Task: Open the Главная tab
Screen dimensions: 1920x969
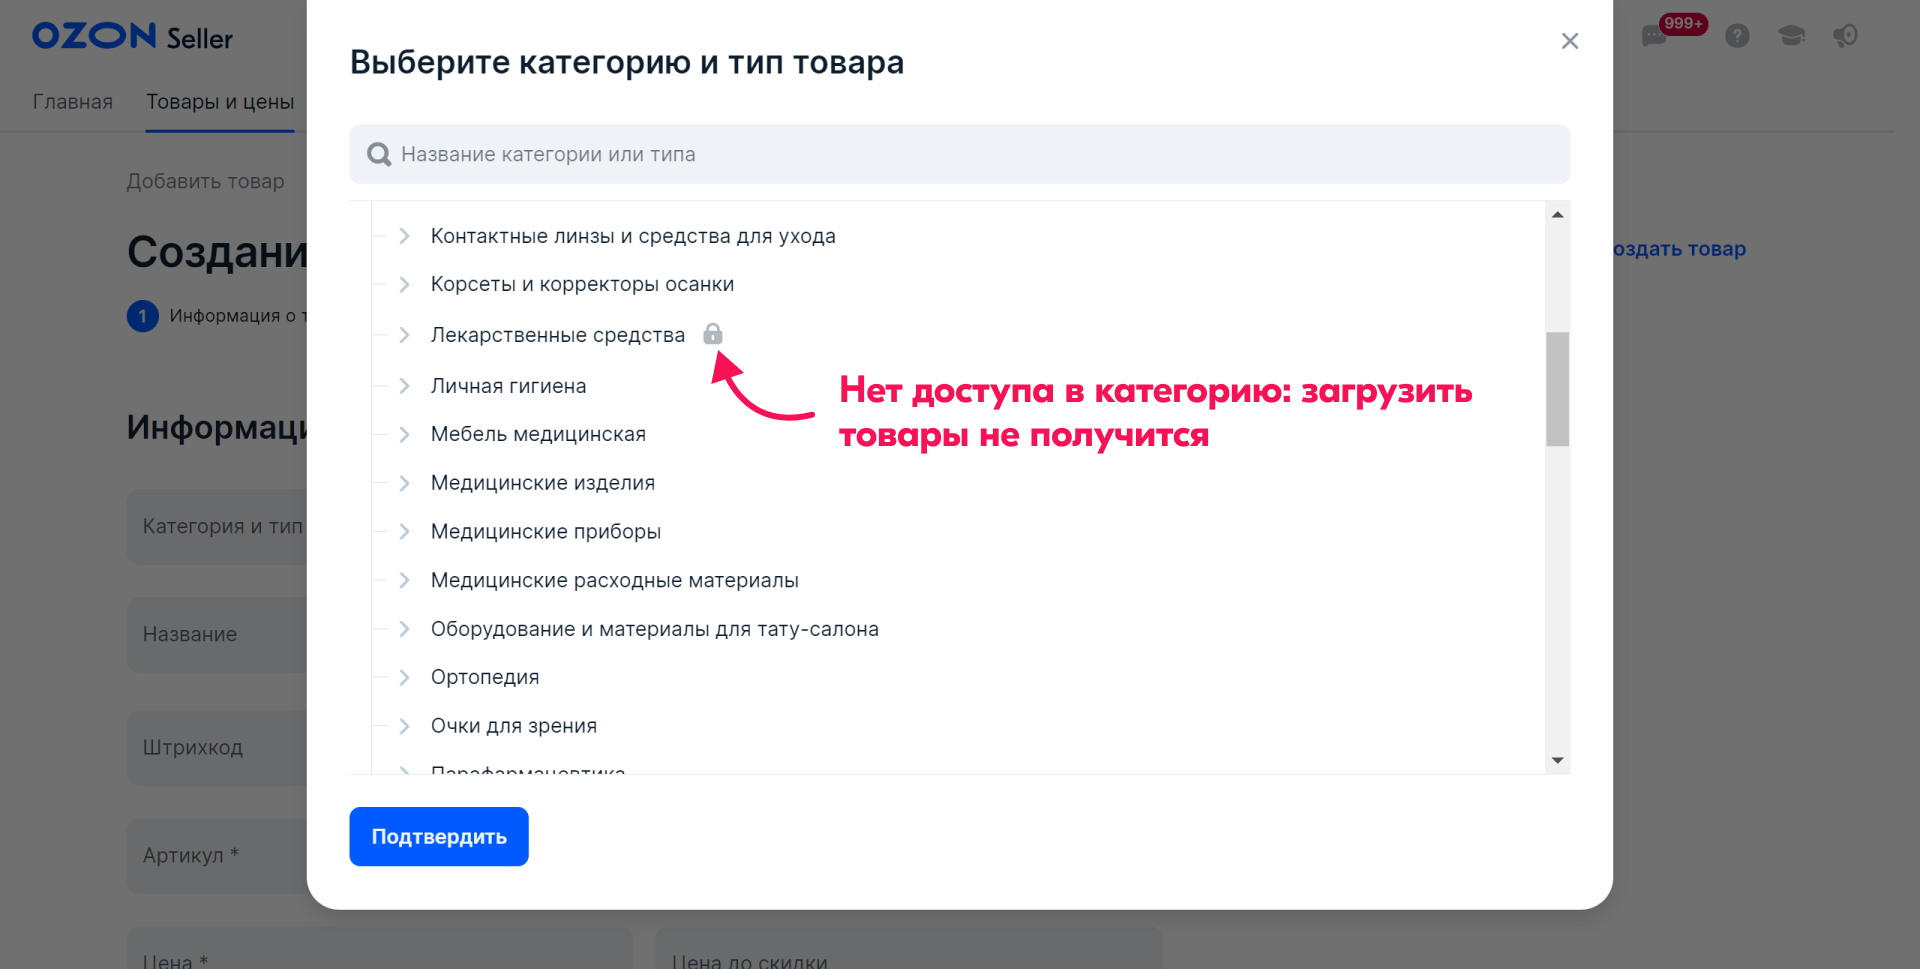Action: coord(72,102)
